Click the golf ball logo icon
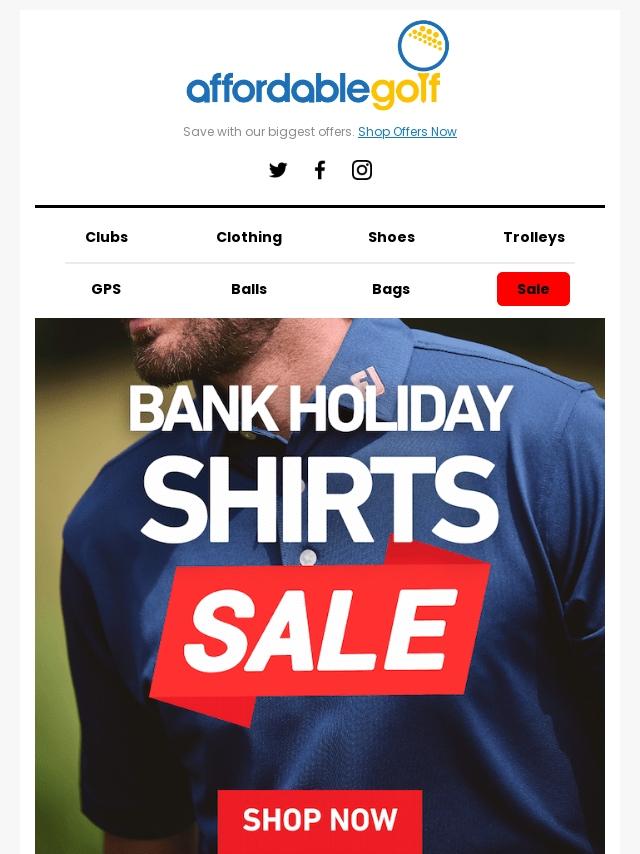The image size is (640, 854). pyautogui.click(x=423, y=46)
